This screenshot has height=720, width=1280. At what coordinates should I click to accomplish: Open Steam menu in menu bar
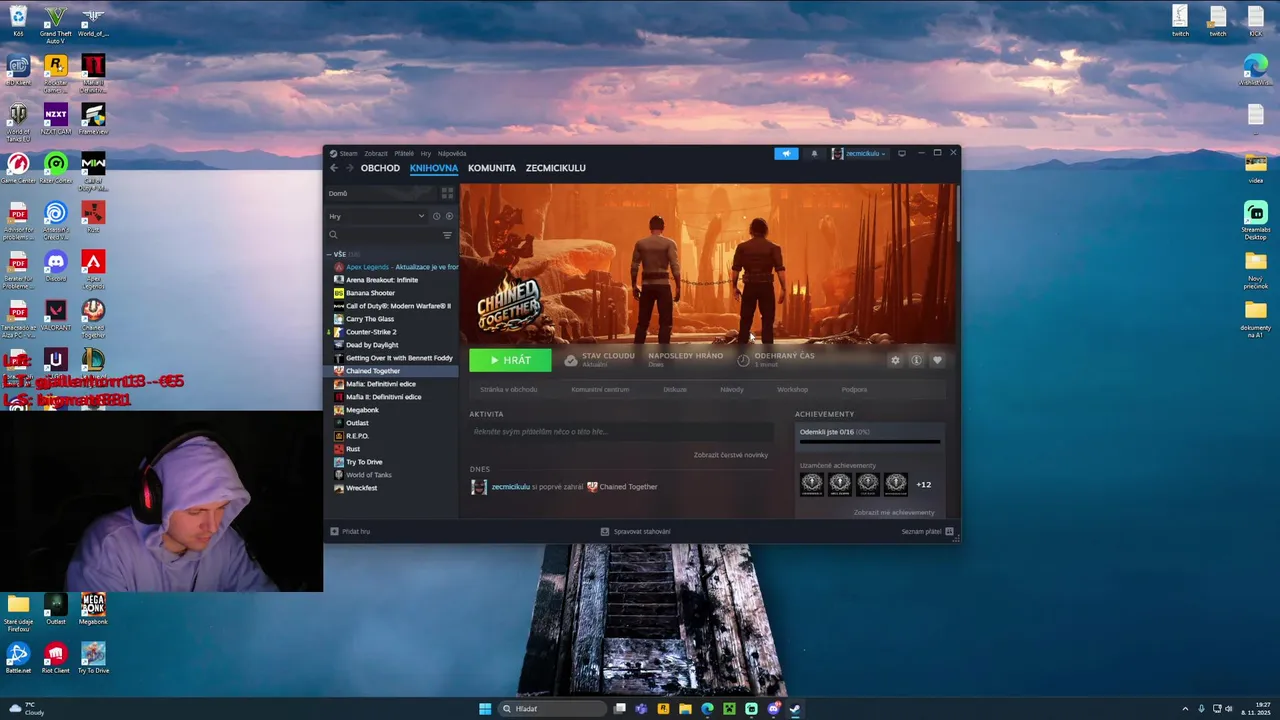pyautogui.click(x=343, y=153)
